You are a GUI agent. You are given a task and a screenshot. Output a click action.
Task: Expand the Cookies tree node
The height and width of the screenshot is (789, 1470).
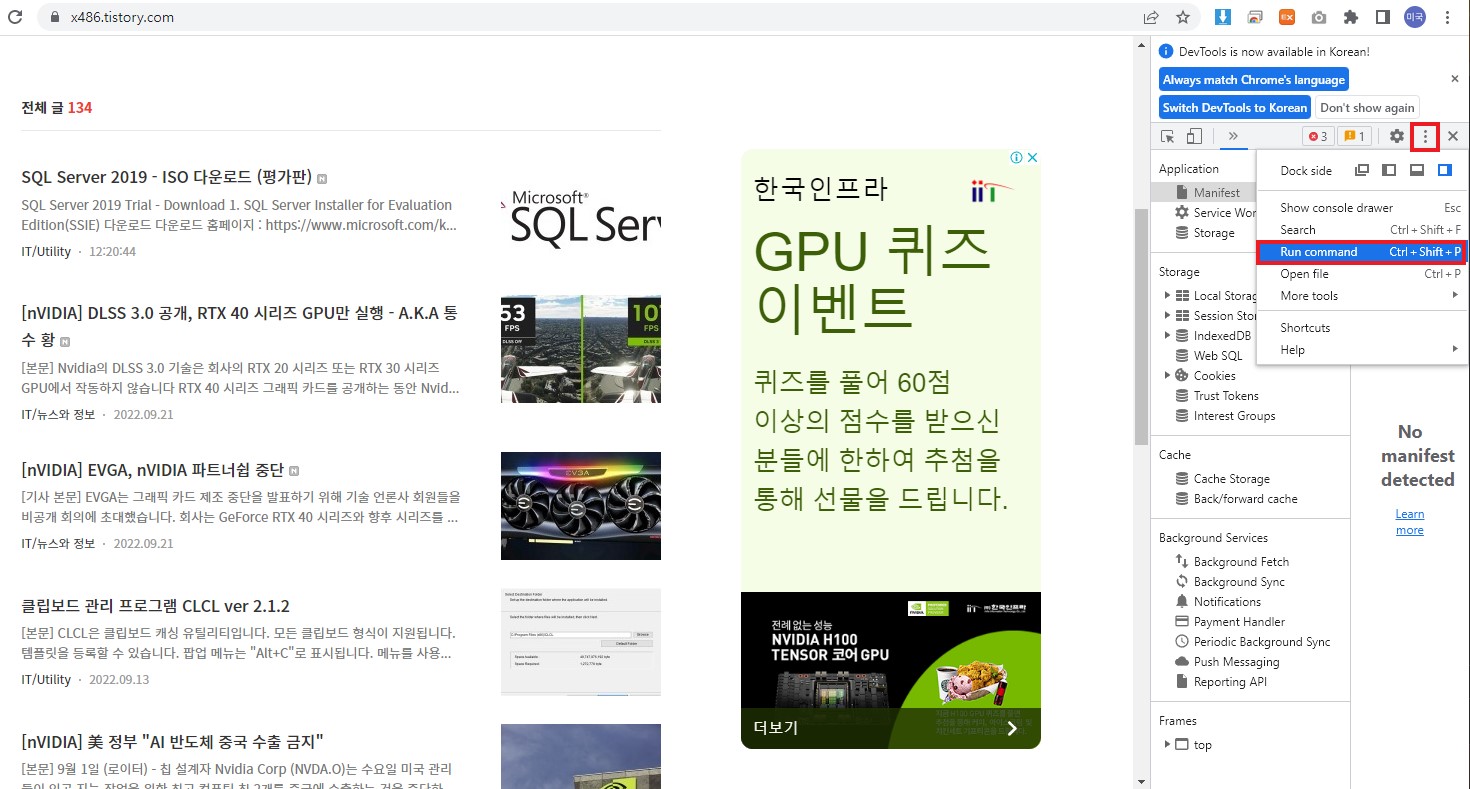[x=1167, y=376]
